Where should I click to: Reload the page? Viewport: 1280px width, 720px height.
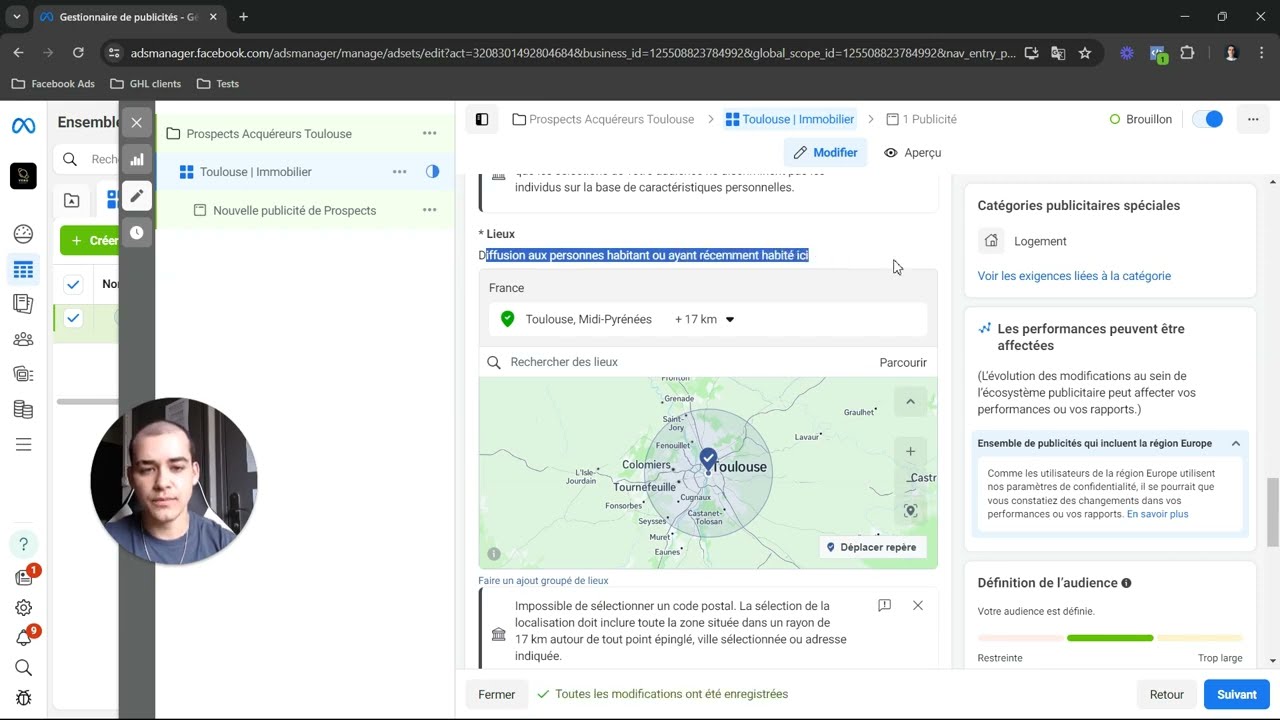pyautogui.click(x=78, y=53)
